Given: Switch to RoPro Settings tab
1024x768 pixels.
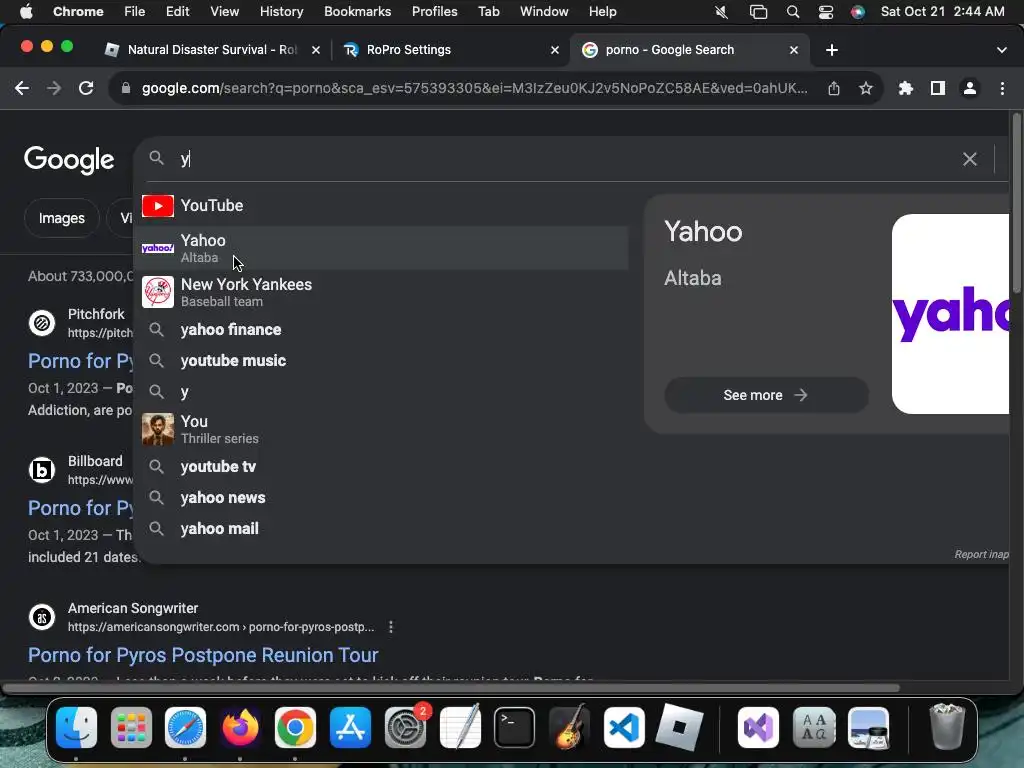Looking at the screenshot, I should point(451,50).
